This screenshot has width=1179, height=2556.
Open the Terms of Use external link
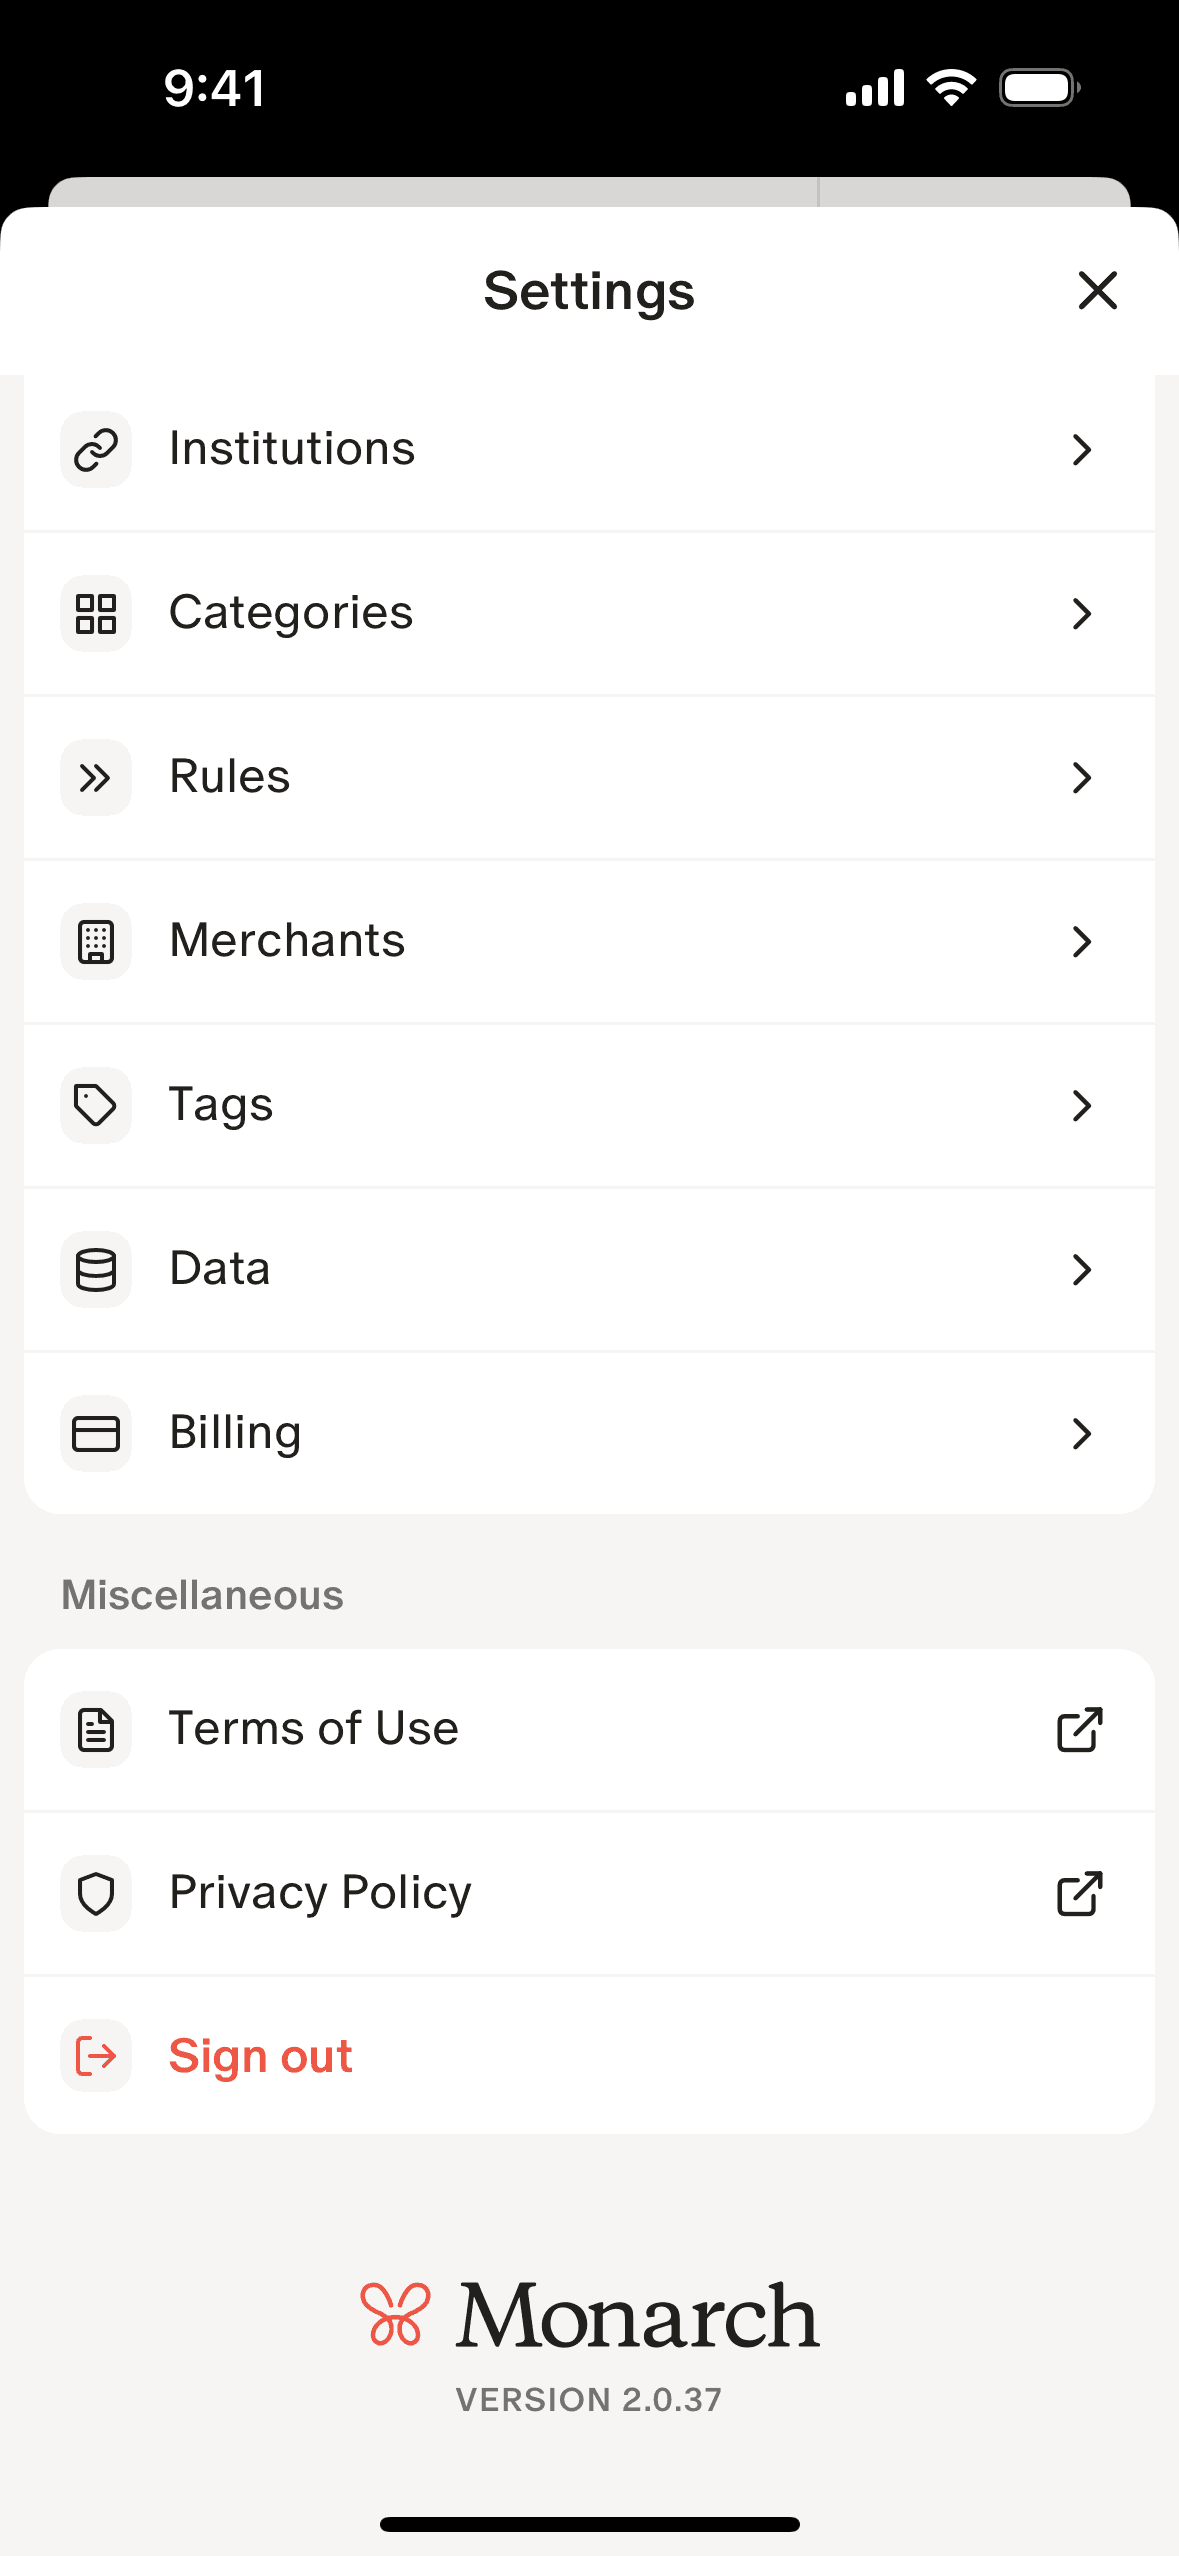1080,1729
